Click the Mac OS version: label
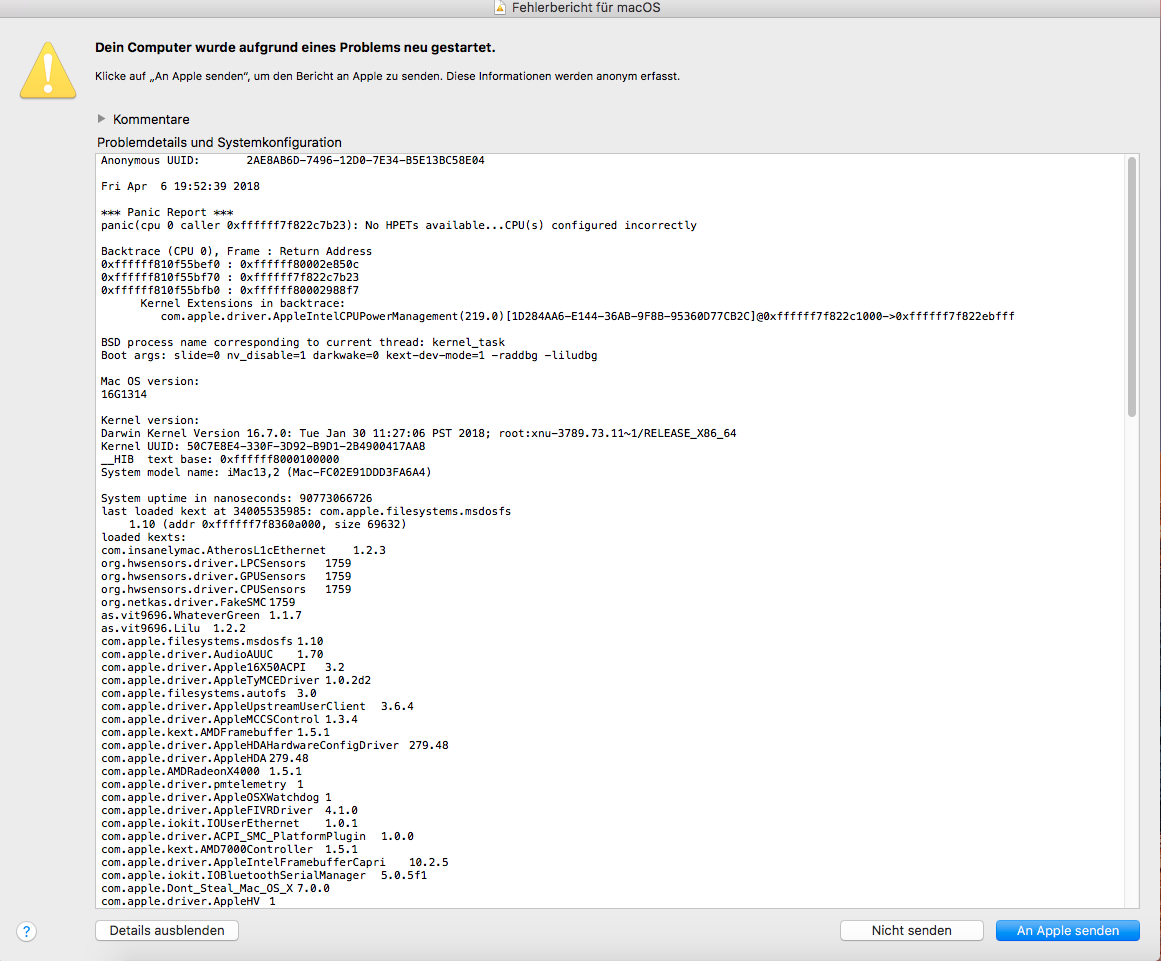The height and width of the screenshot is (961, 1161). point(150,381)
